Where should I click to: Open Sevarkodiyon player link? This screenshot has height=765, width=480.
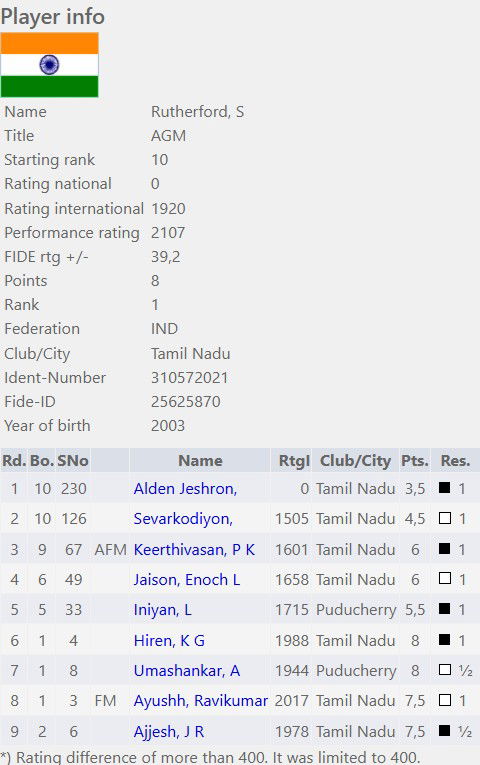[x=183, y=519]
